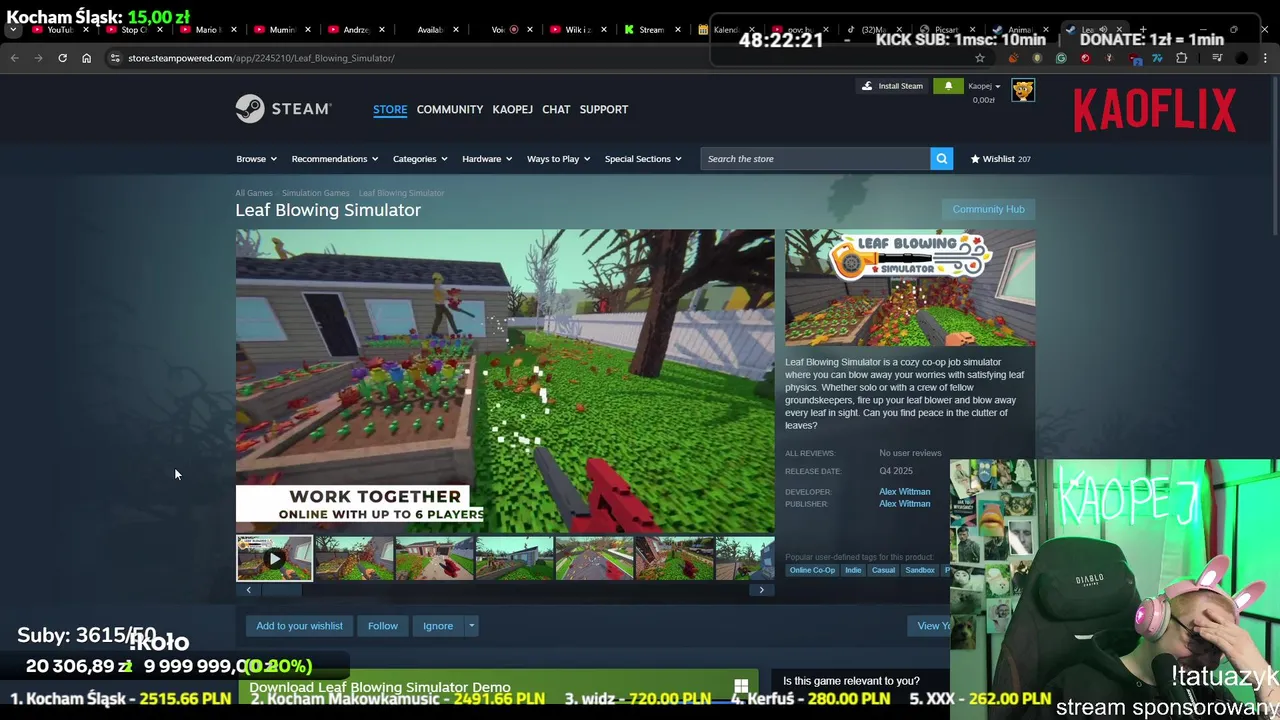This screenshot has height=720, width=1280.
Task: Click the game header capsule image
Action: click(910, 288)
